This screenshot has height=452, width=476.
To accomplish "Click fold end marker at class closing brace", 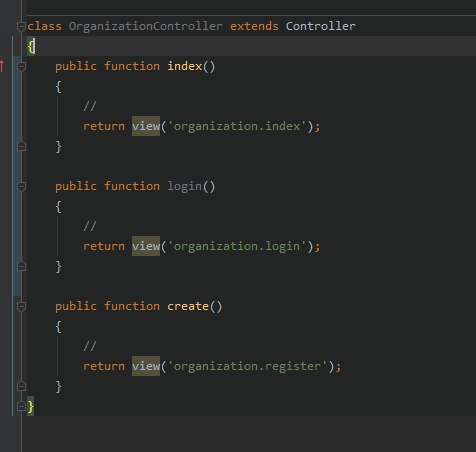I will 21,406.
